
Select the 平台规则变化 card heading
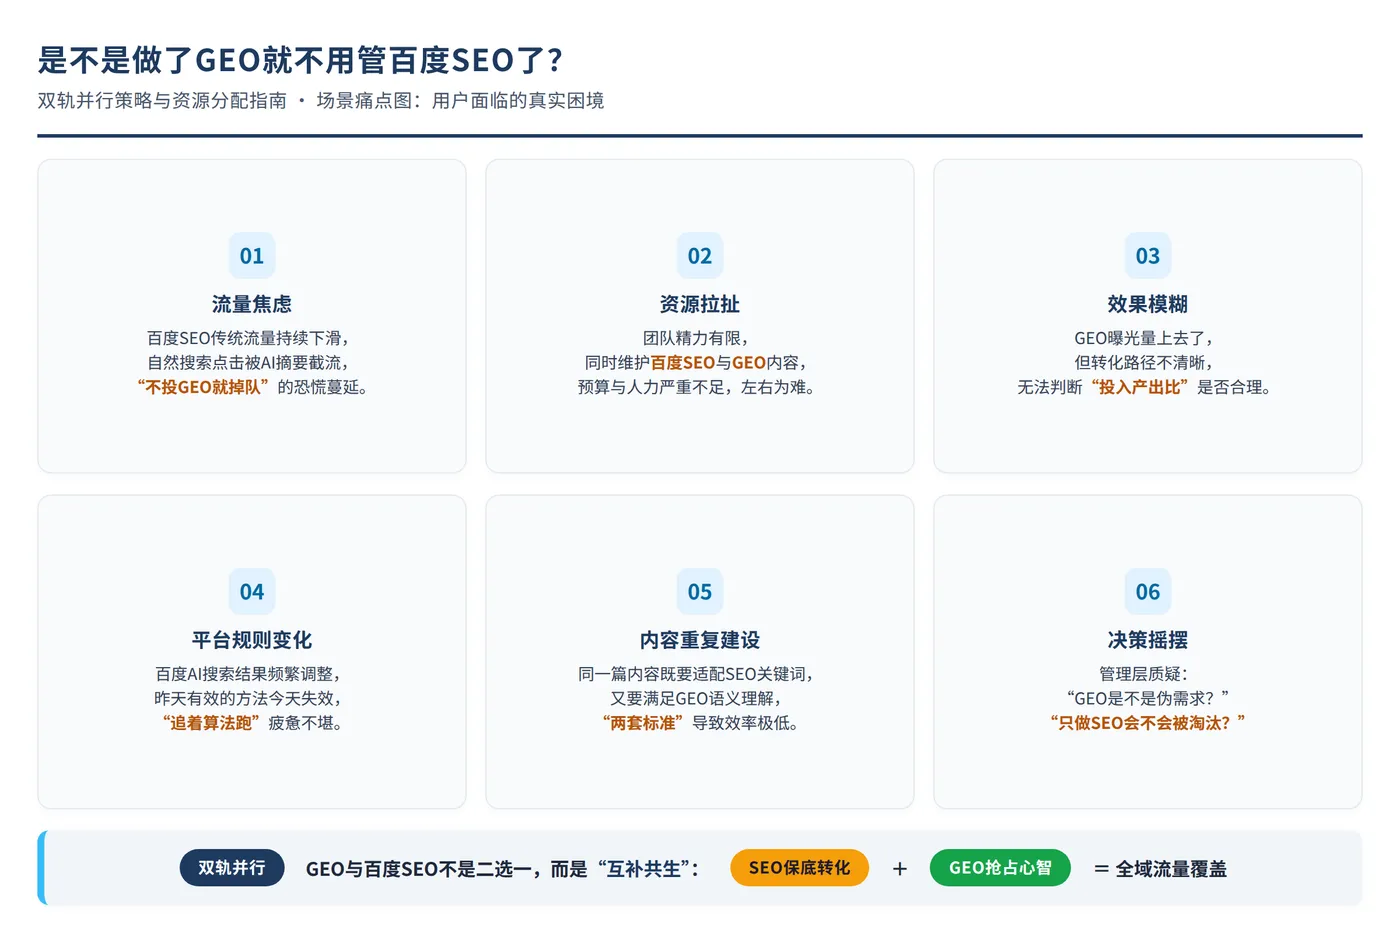(252, 640)
